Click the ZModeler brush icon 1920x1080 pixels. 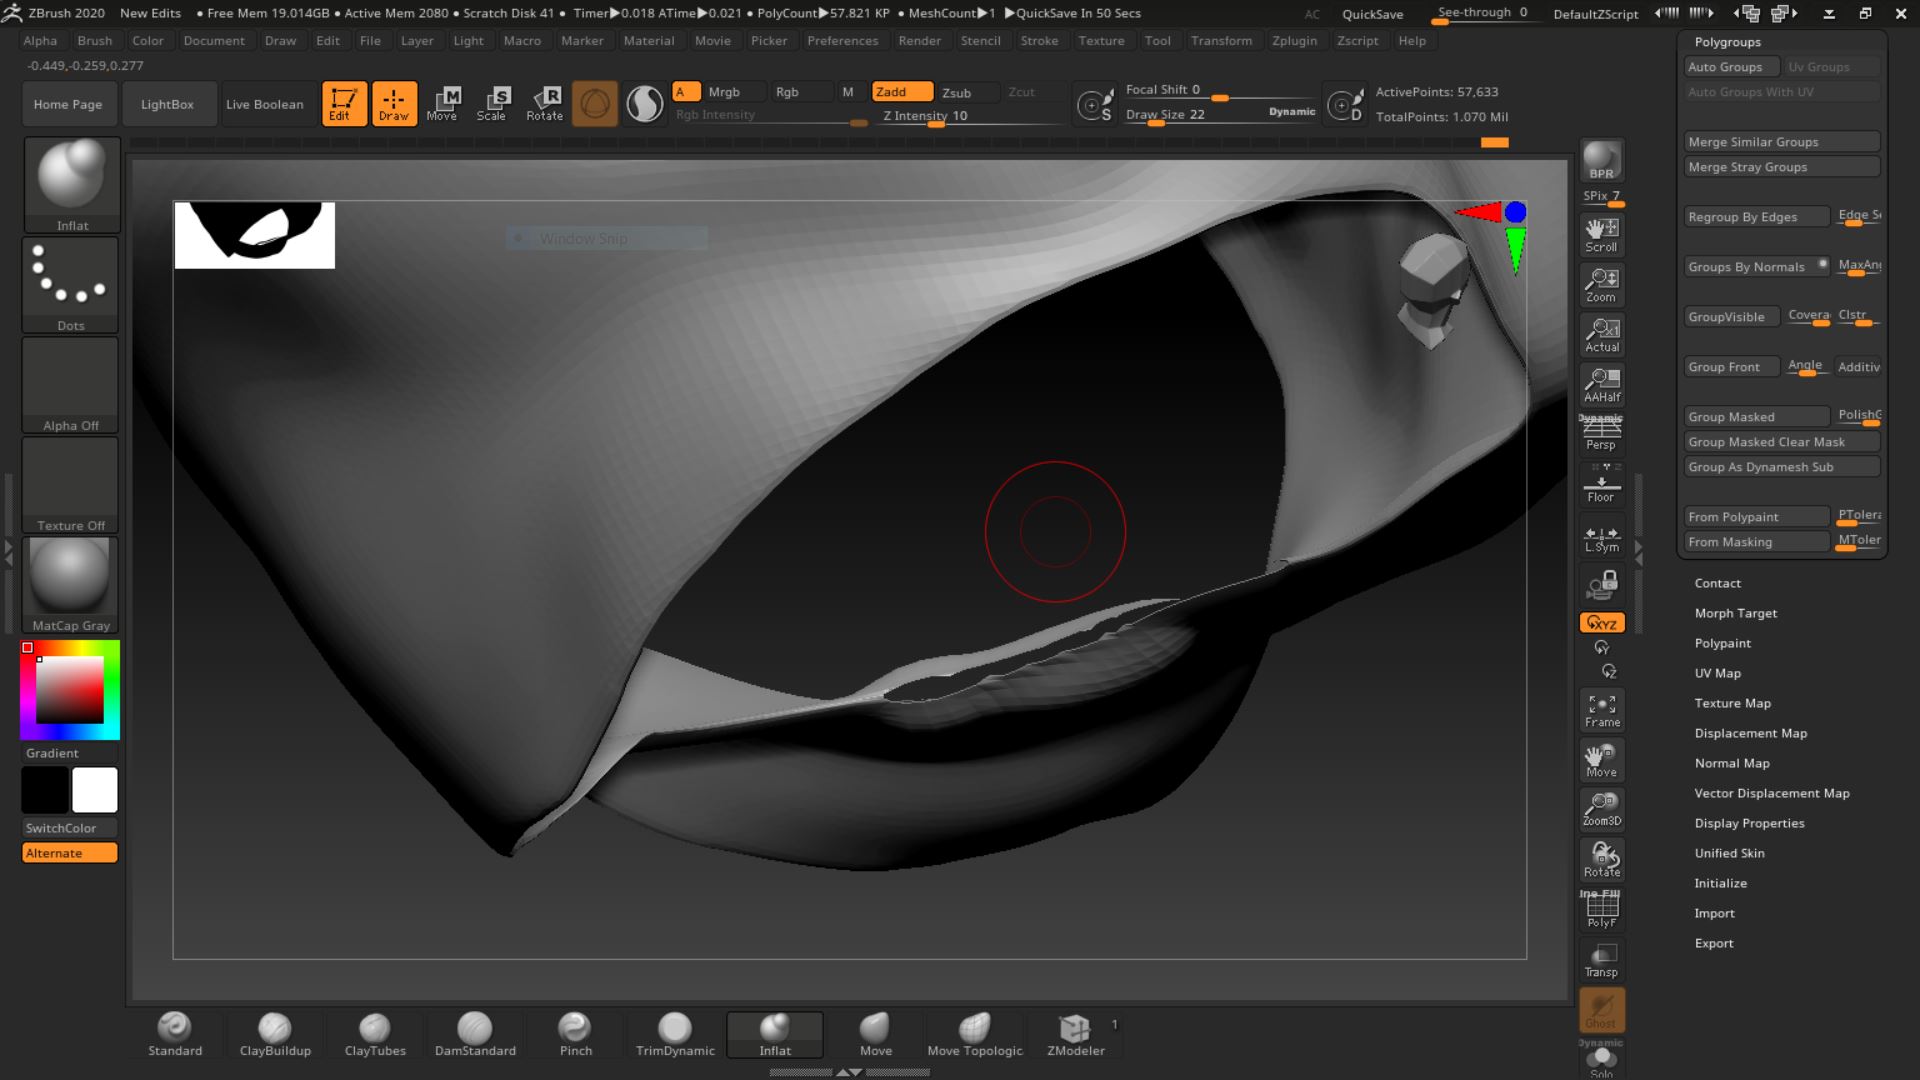(1075, 1029)
